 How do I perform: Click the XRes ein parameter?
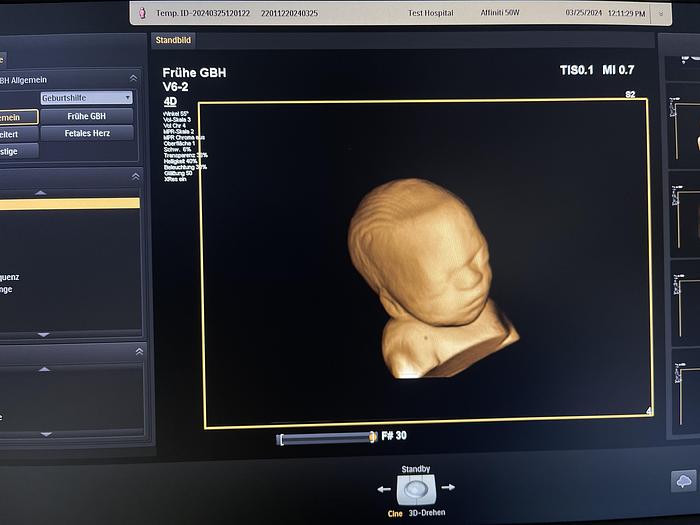[175, 179]
